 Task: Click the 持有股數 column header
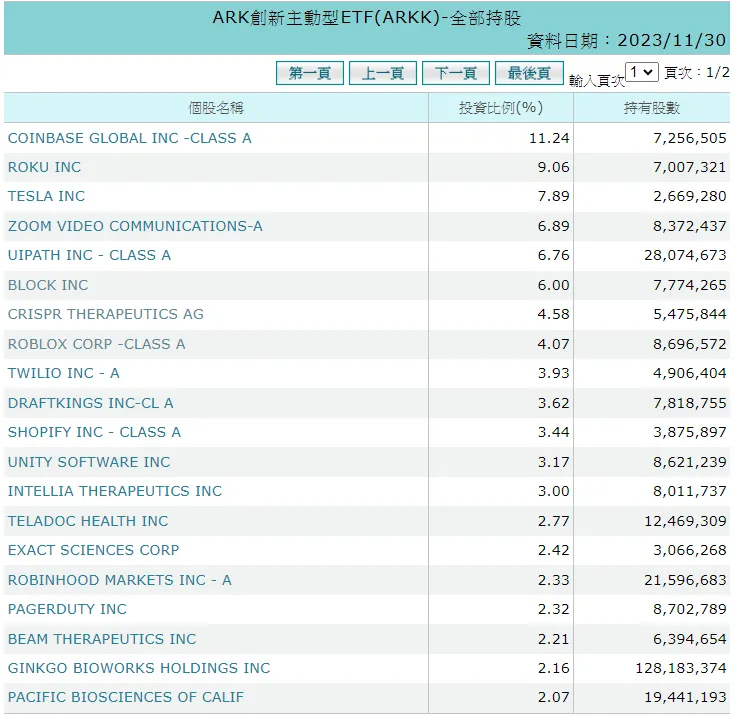click(652, 108)
